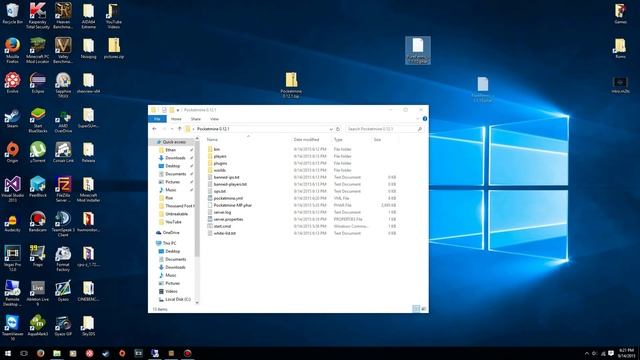Select the Audacity desktop shortcut
This screenshot has height=360, width=640.
(12, 222)
